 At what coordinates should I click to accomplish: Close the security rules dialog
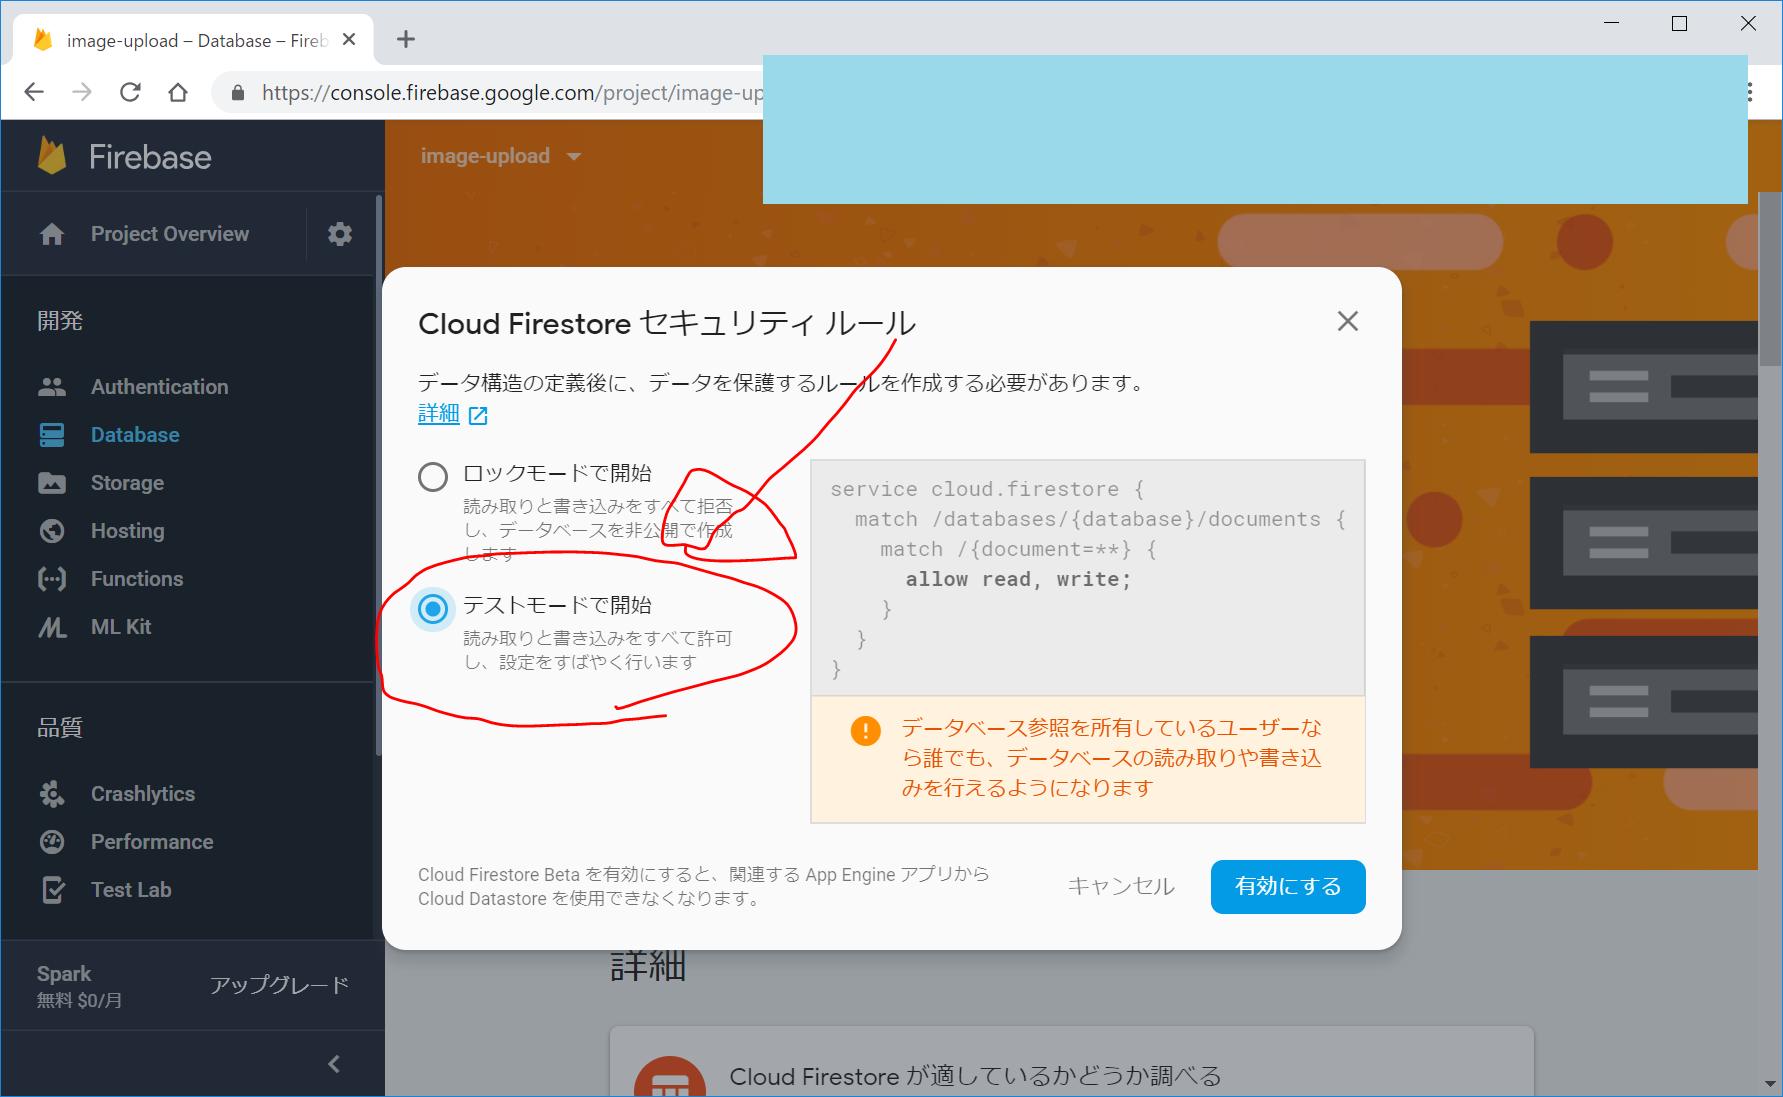(1347, 321)
